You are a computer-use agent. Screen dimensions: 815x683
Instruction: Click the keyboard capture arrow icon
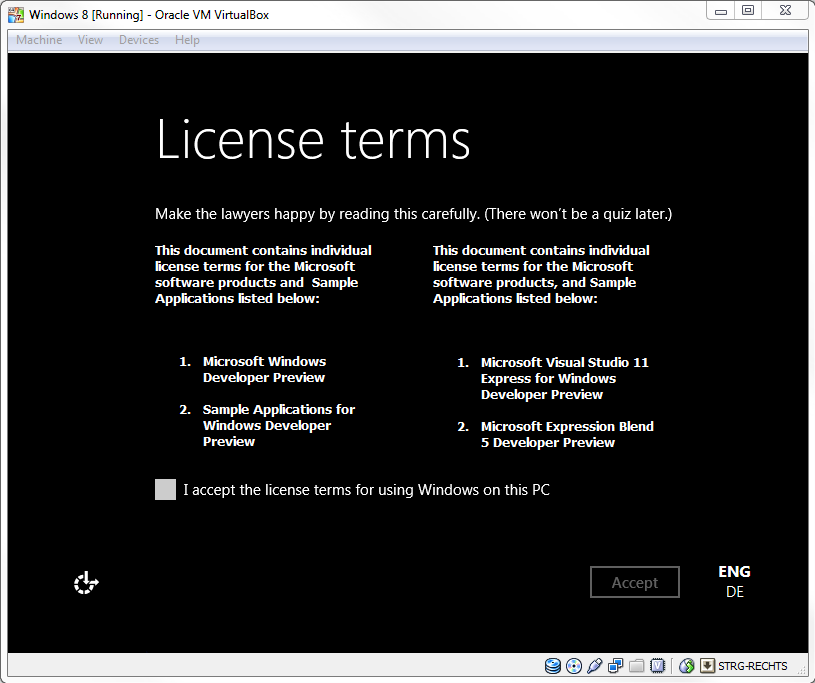(x=707, y=666)
